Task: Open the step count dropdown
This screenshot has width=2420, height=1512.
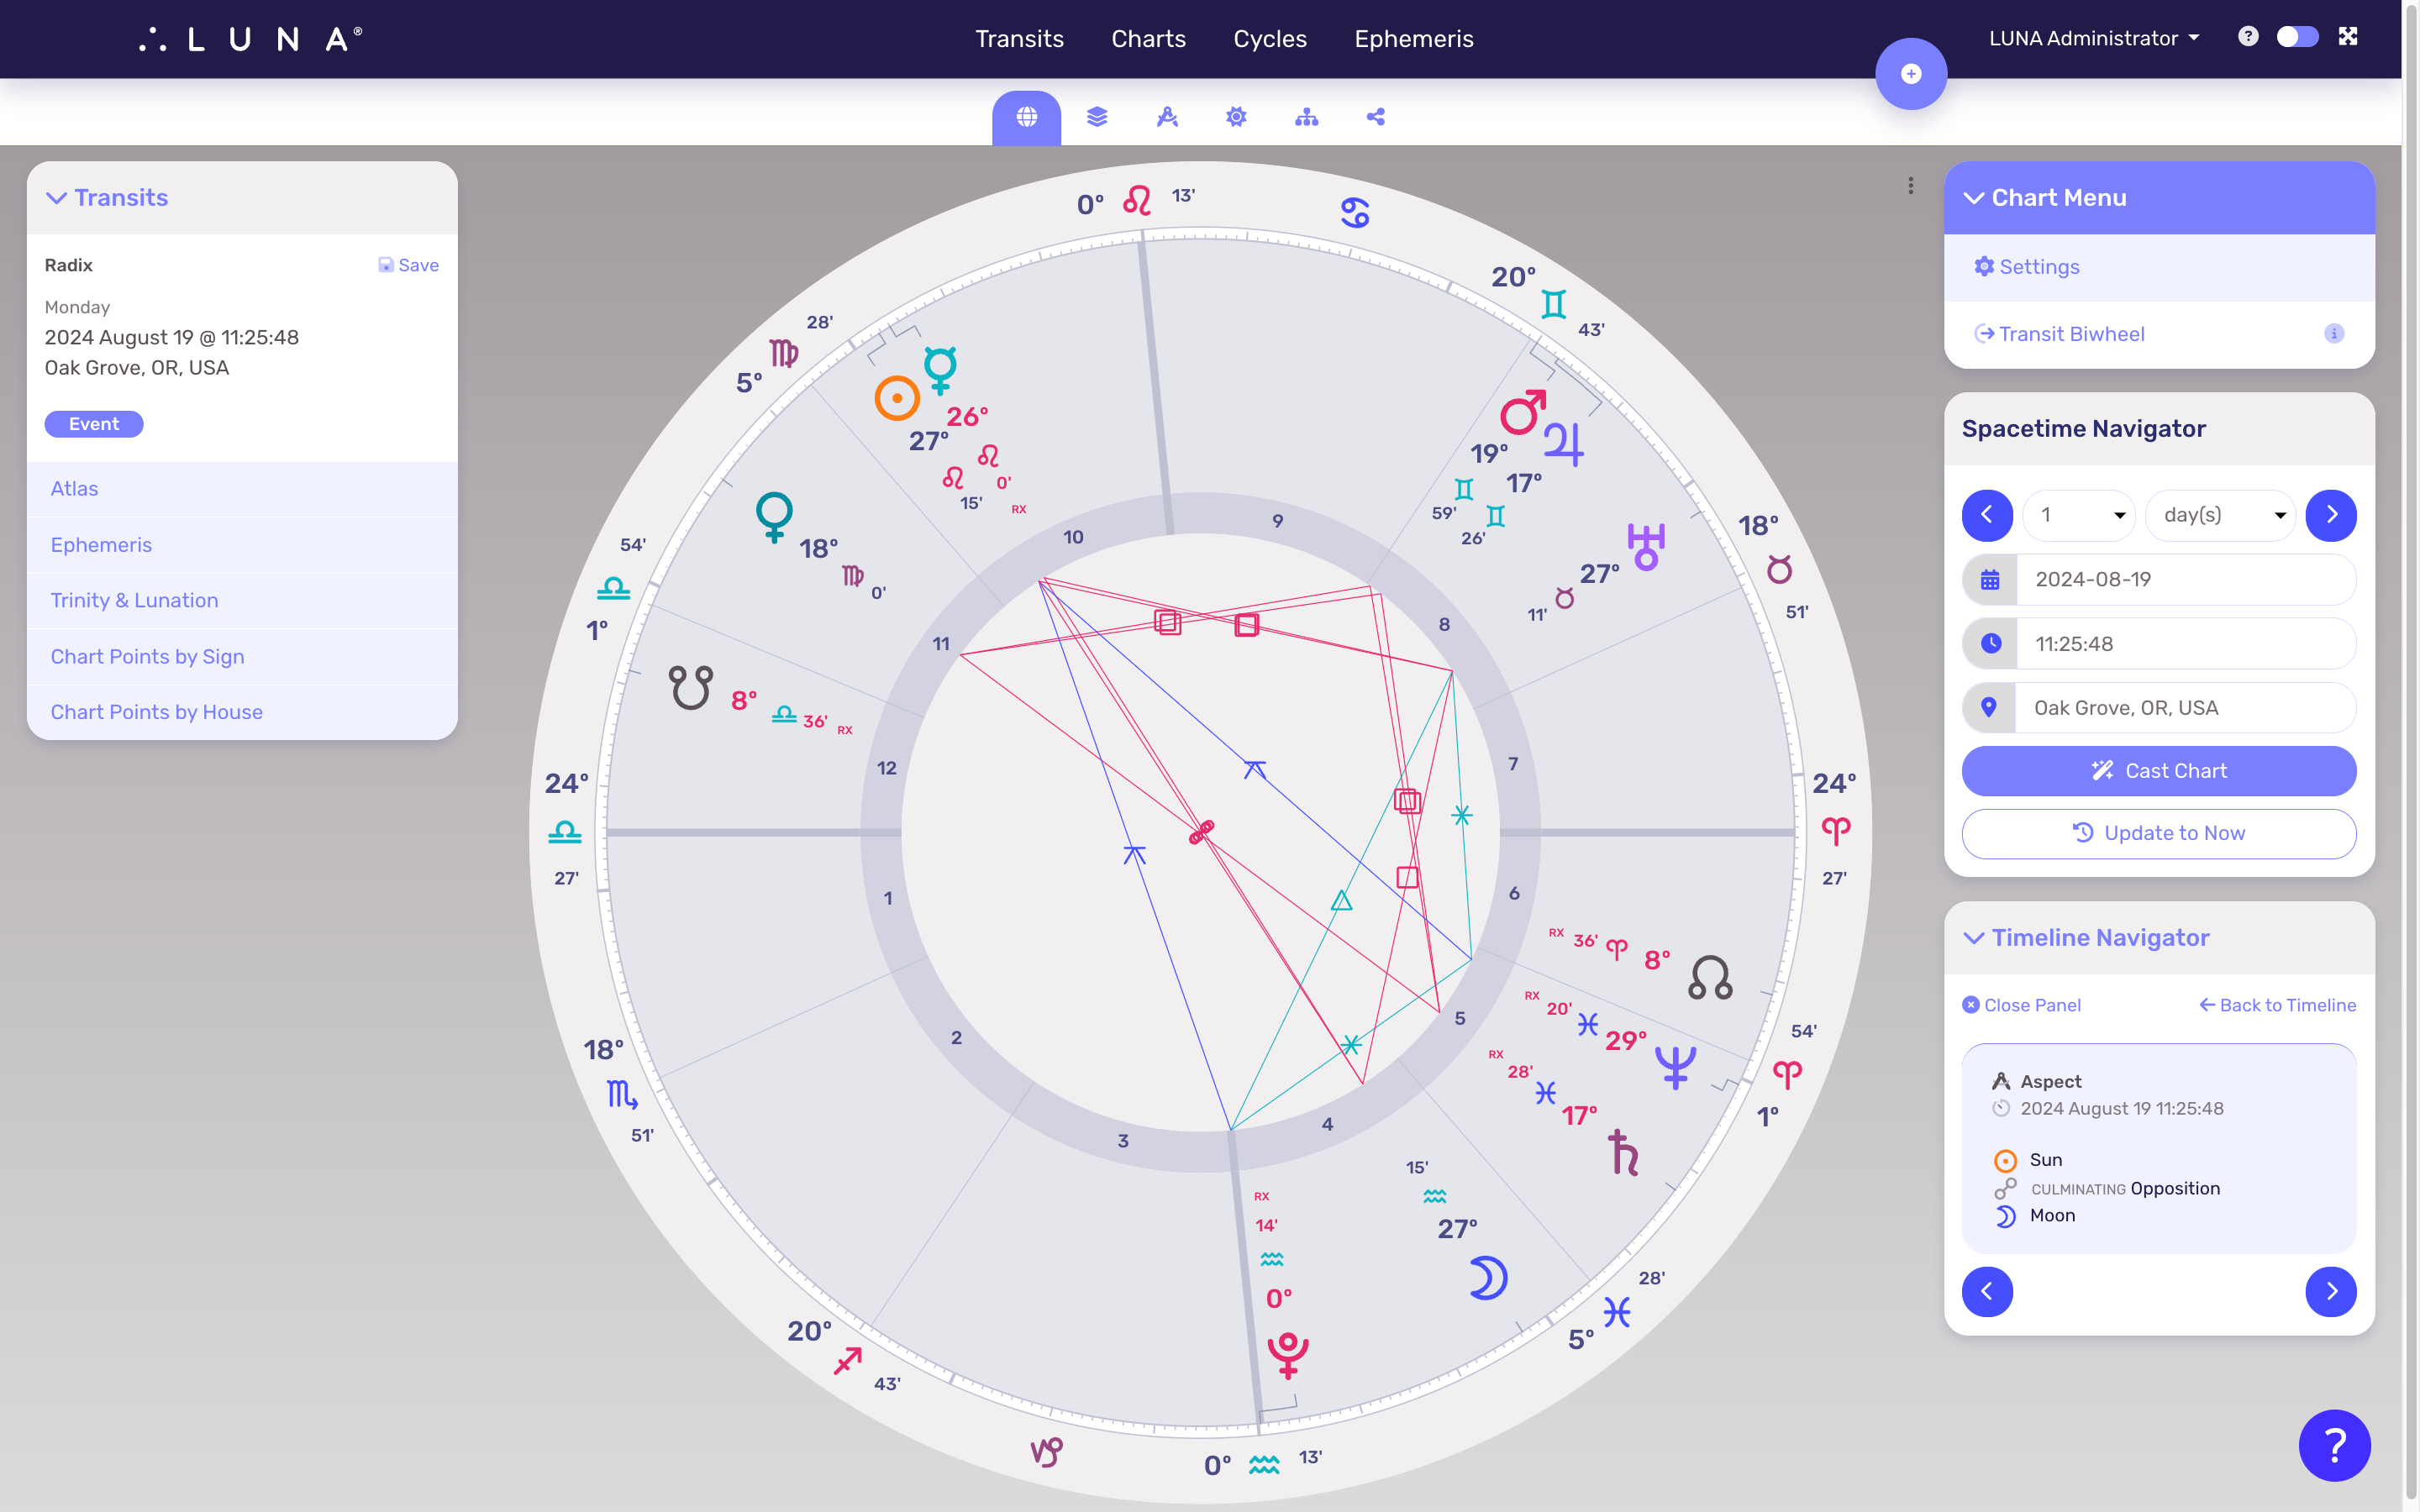Action: pos(2079,515)
